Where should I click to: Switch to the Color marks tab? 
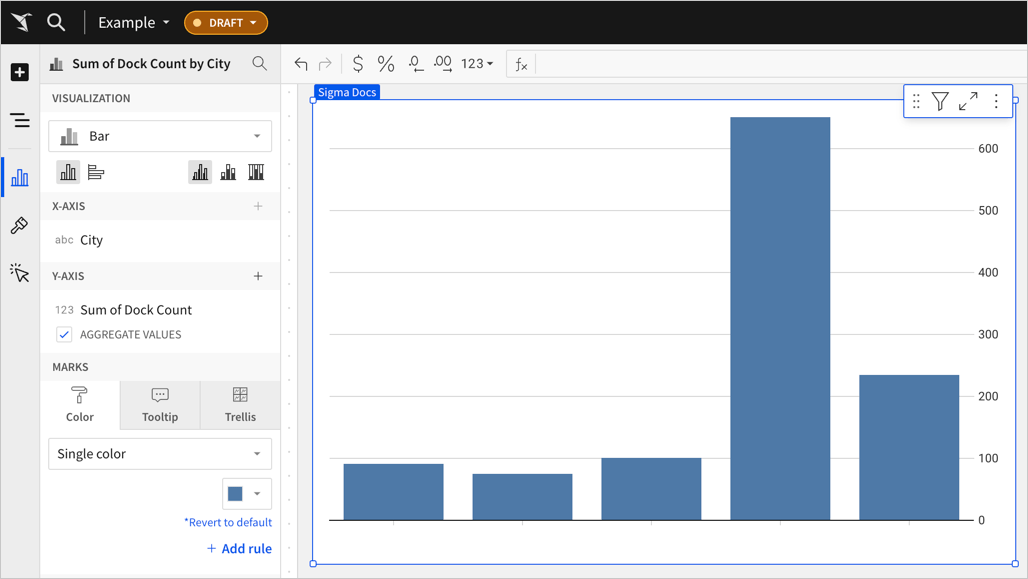coord(80,405)
